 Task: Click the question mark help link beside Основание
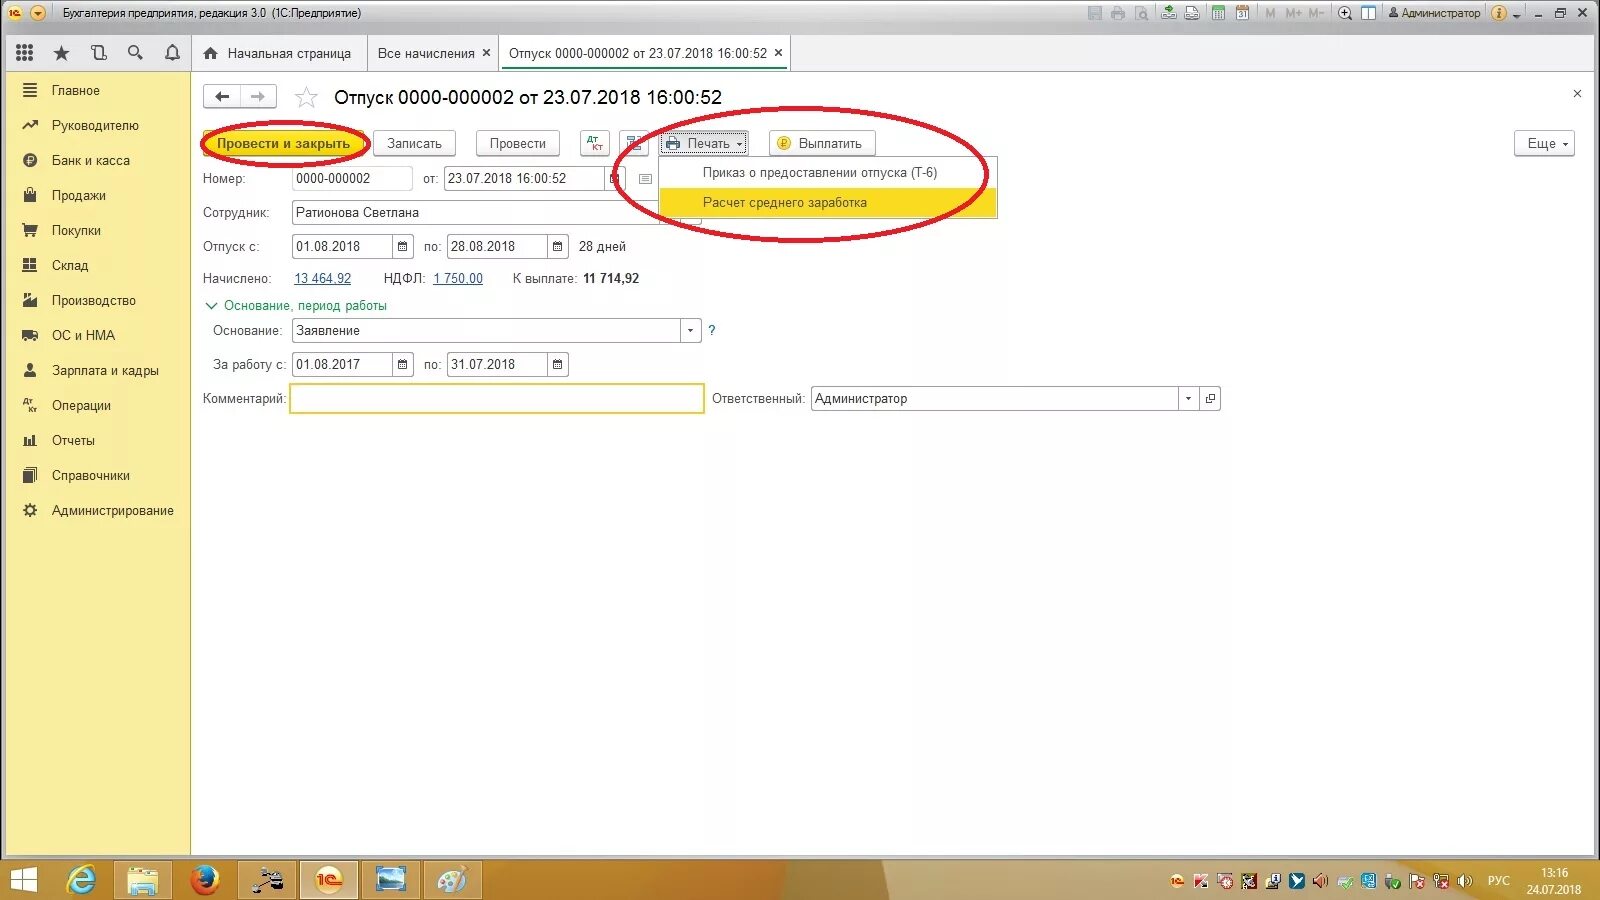pyautogui.click(x=712, y=330)
